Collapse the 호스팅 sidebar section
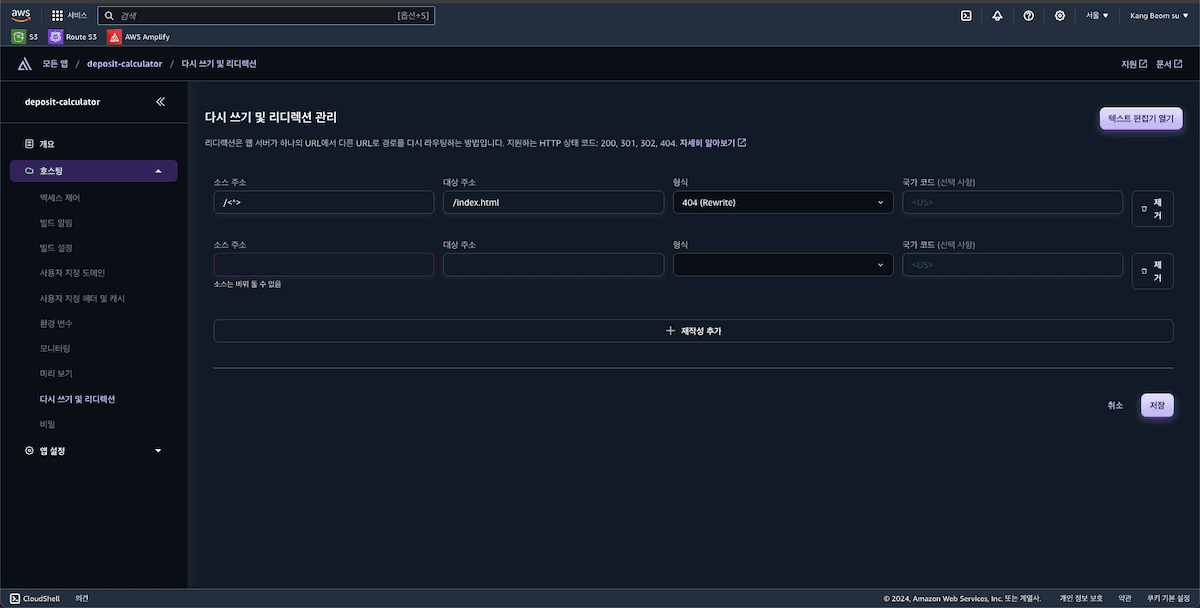This screenshot has width=1200, height=608. pyautogui.click(x=93, y=171)
